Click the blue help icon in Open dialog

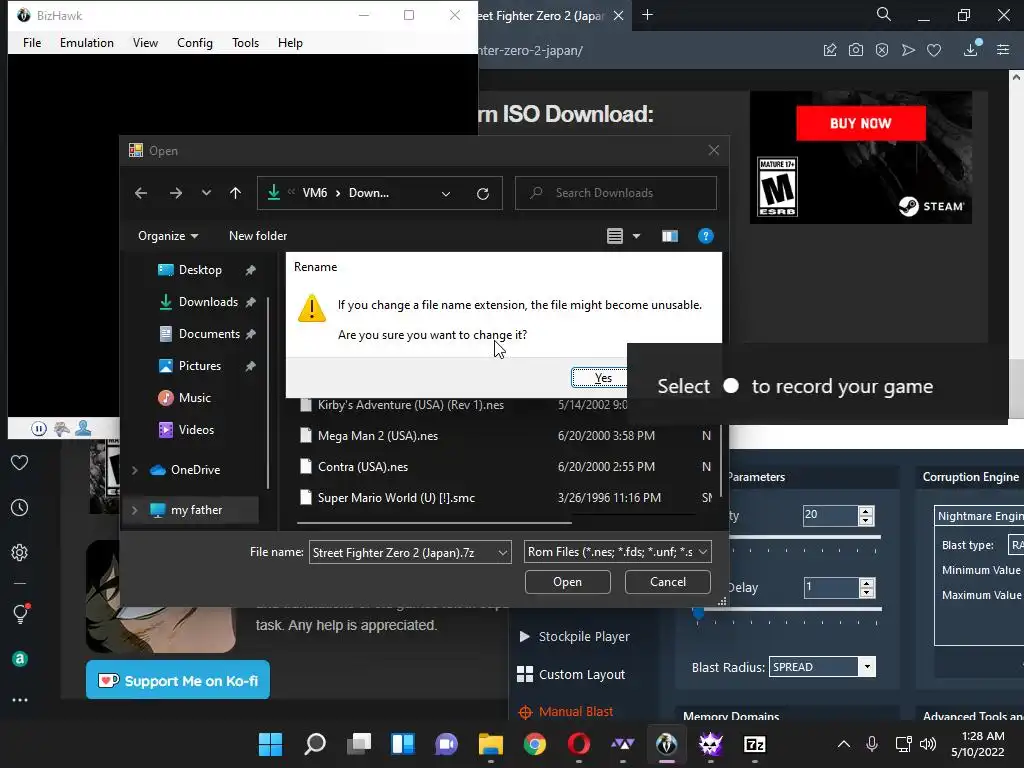coord(705,236)
